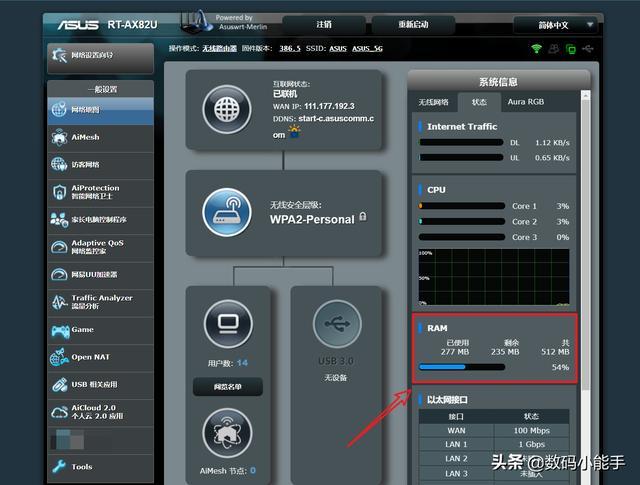Select the Network Map (网络地图) sidebar icon
640x485 pixels.
59,109
